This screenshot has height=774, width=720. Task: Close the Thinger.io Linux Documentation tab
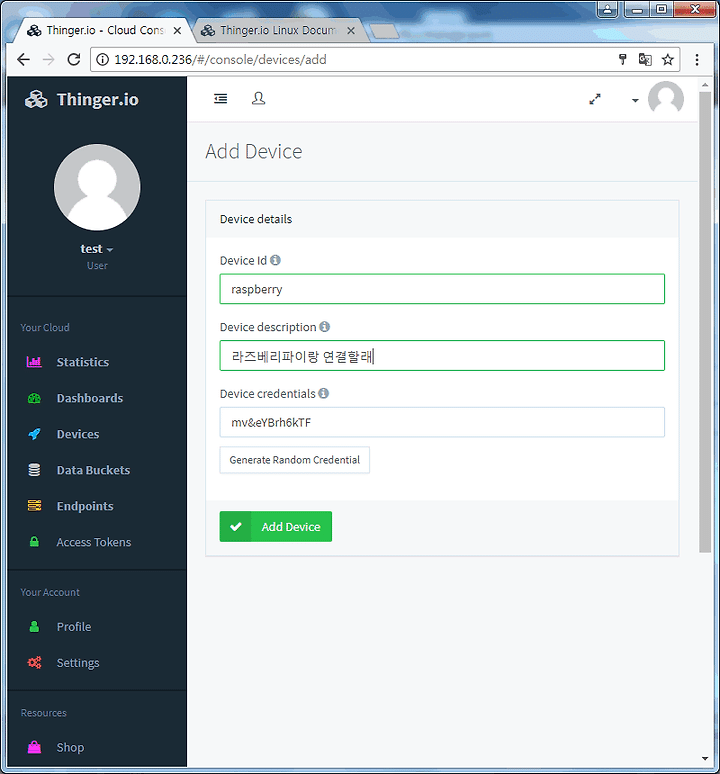(x=351, y=31)
